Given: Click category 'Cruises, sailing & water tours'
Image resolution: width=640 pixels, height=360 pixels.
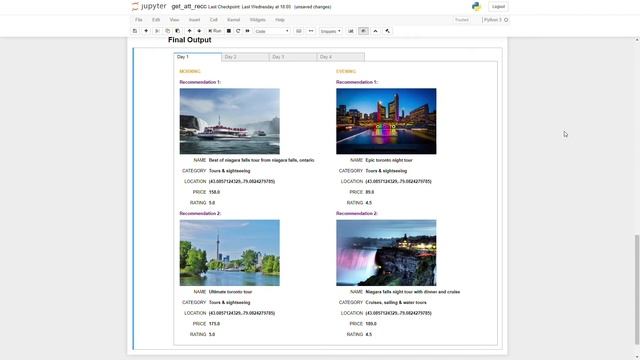Looking at the screenshot, I should pos(396,303).
